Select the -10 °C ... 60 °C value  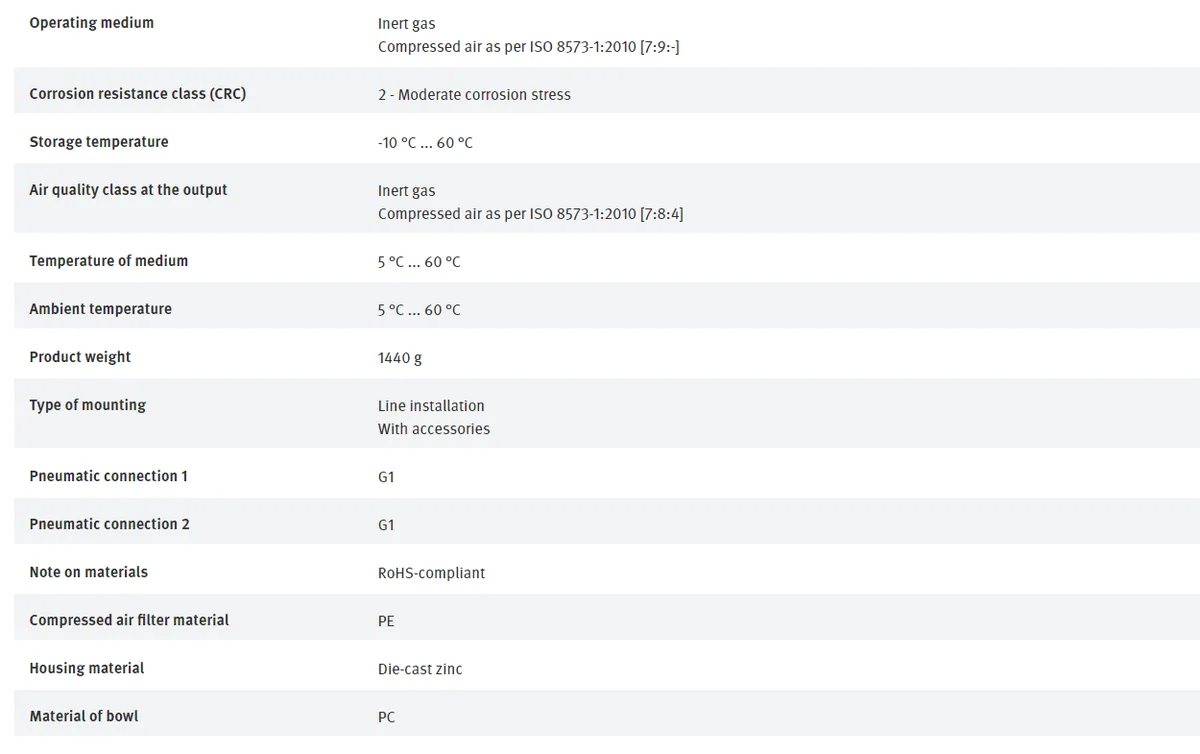pos(426,143)
